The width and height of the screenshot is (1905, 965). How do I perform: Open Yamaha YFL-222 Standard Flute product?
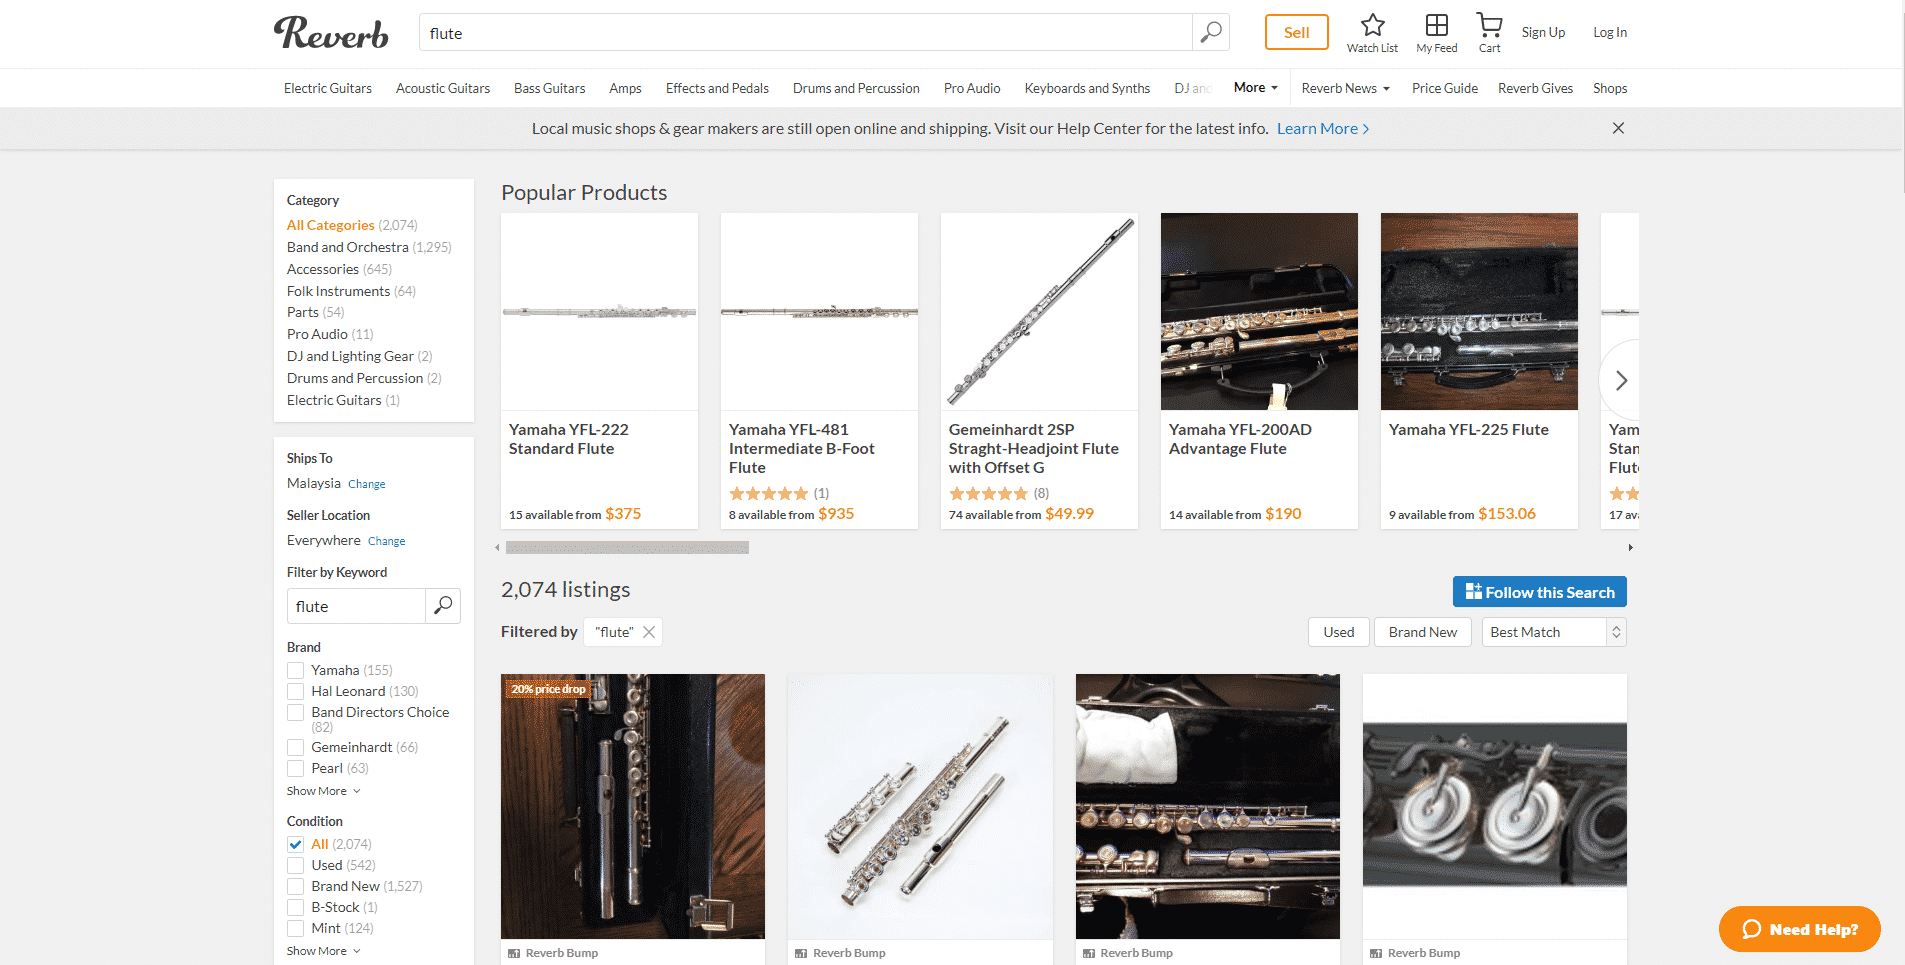click(599, 370)
